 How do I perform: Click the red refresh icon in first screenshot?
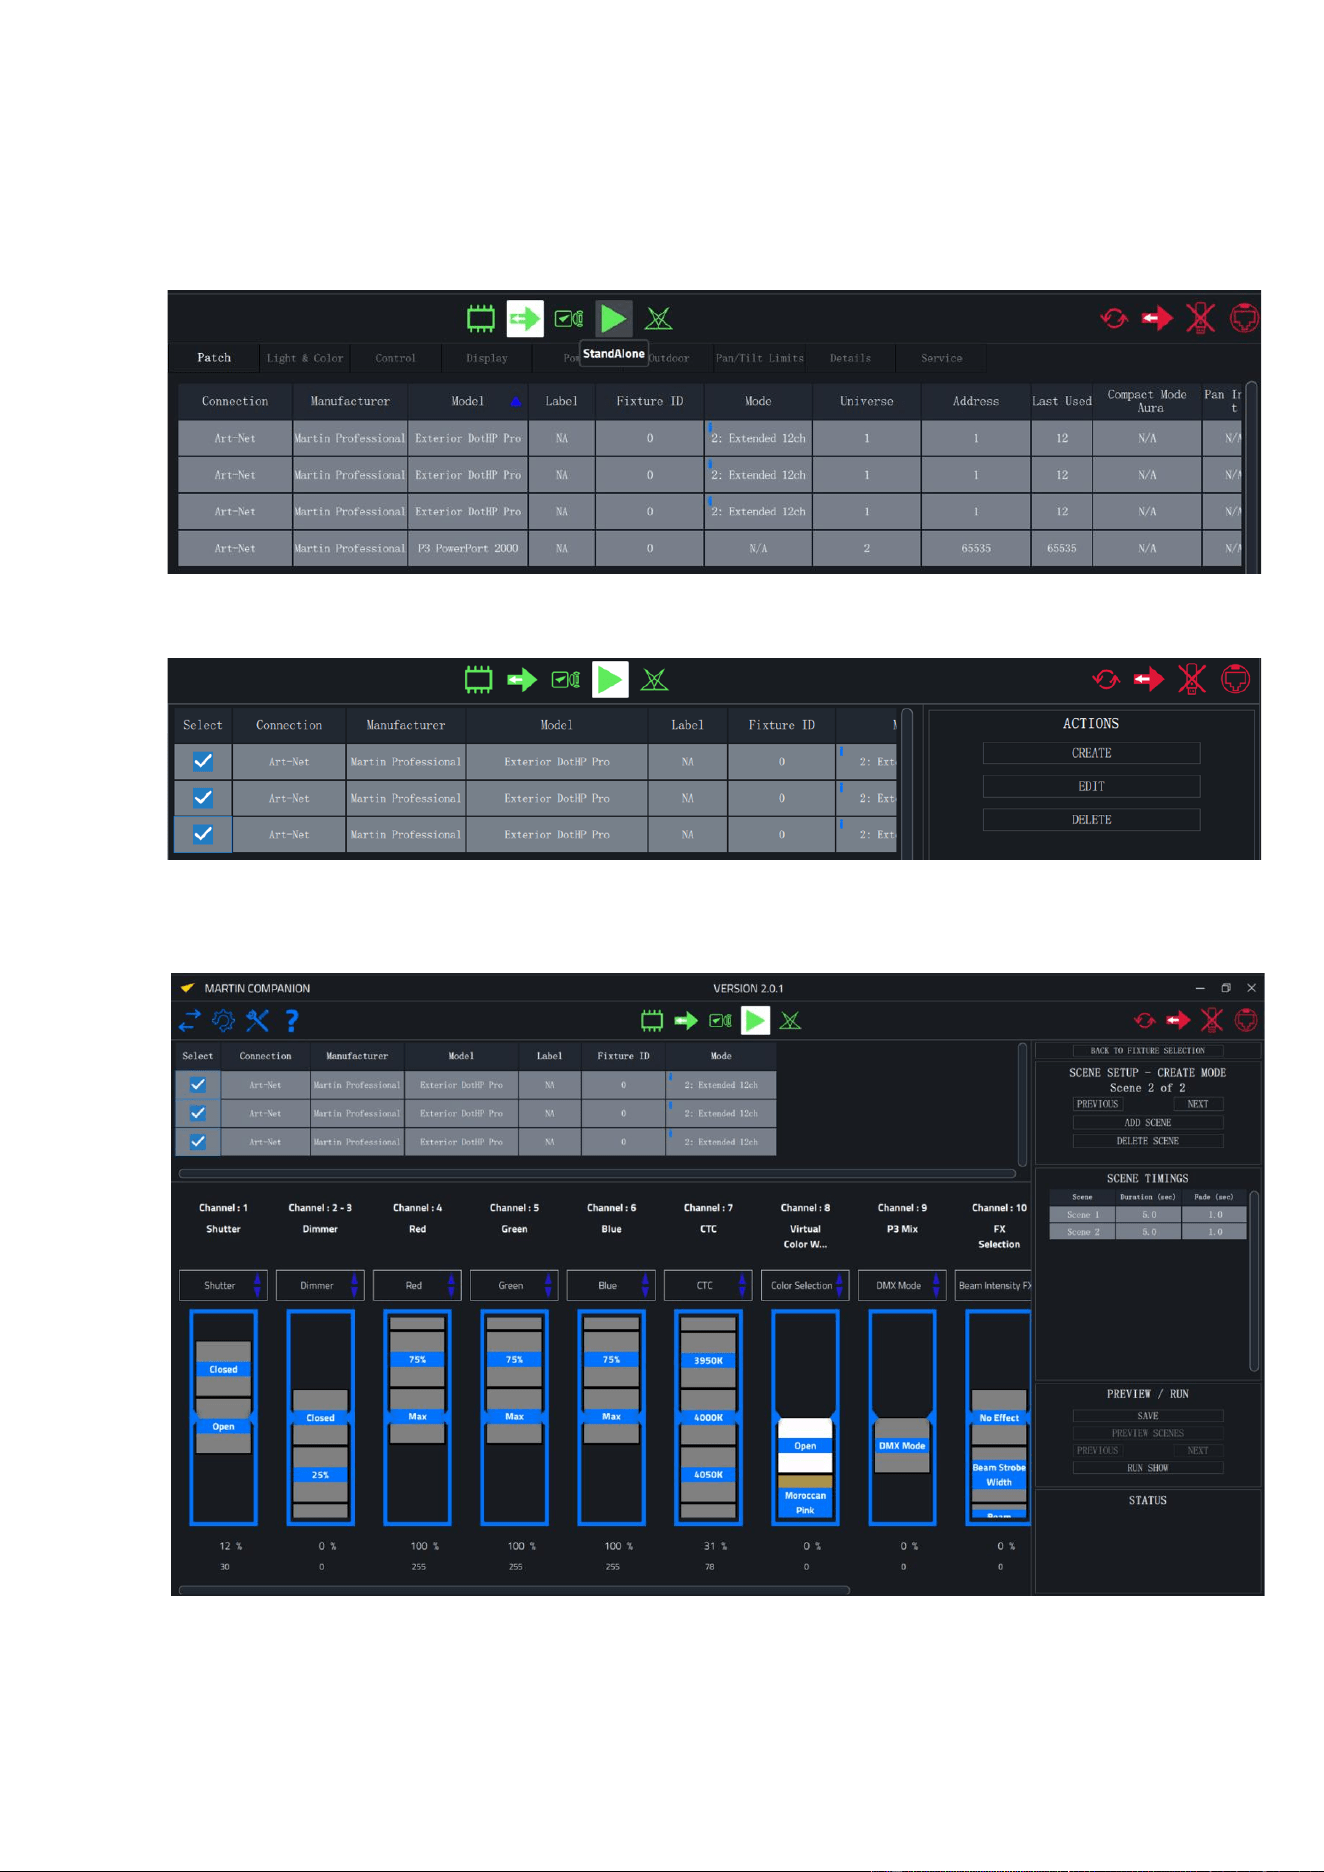[1114, 318]
